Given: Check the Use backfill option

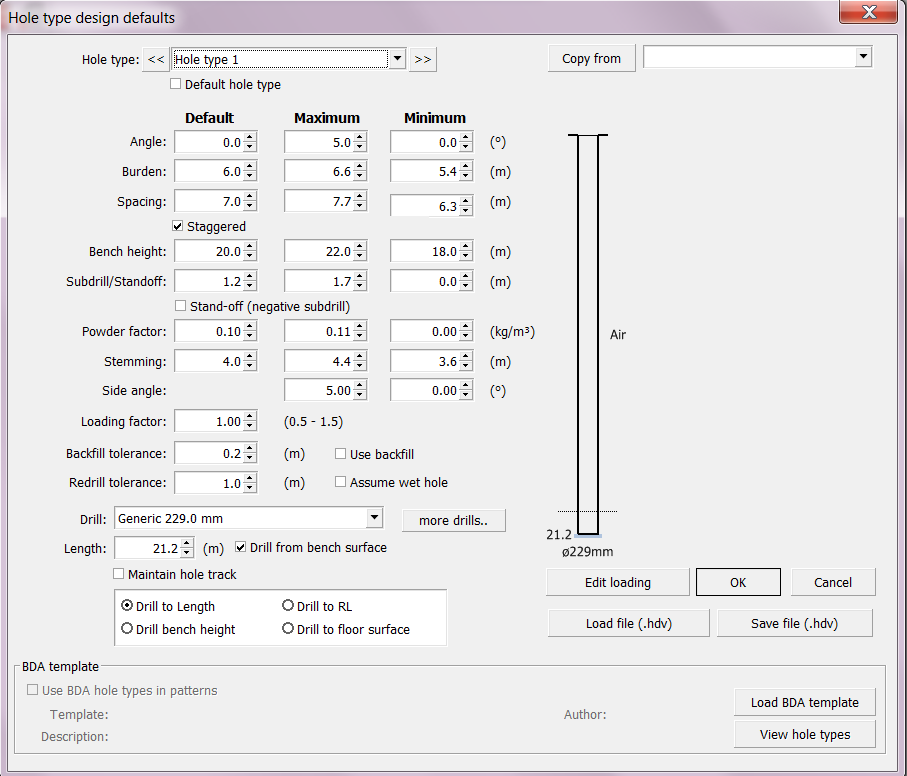Looking at the screenshot, I should point(340,454).
